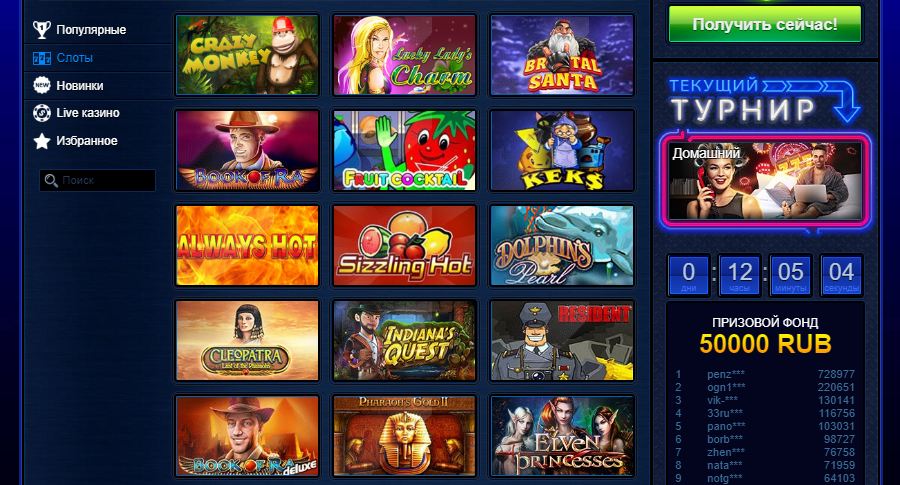
Task: Open the Lucky Lady's Charm game
Action: click(405, 55)
